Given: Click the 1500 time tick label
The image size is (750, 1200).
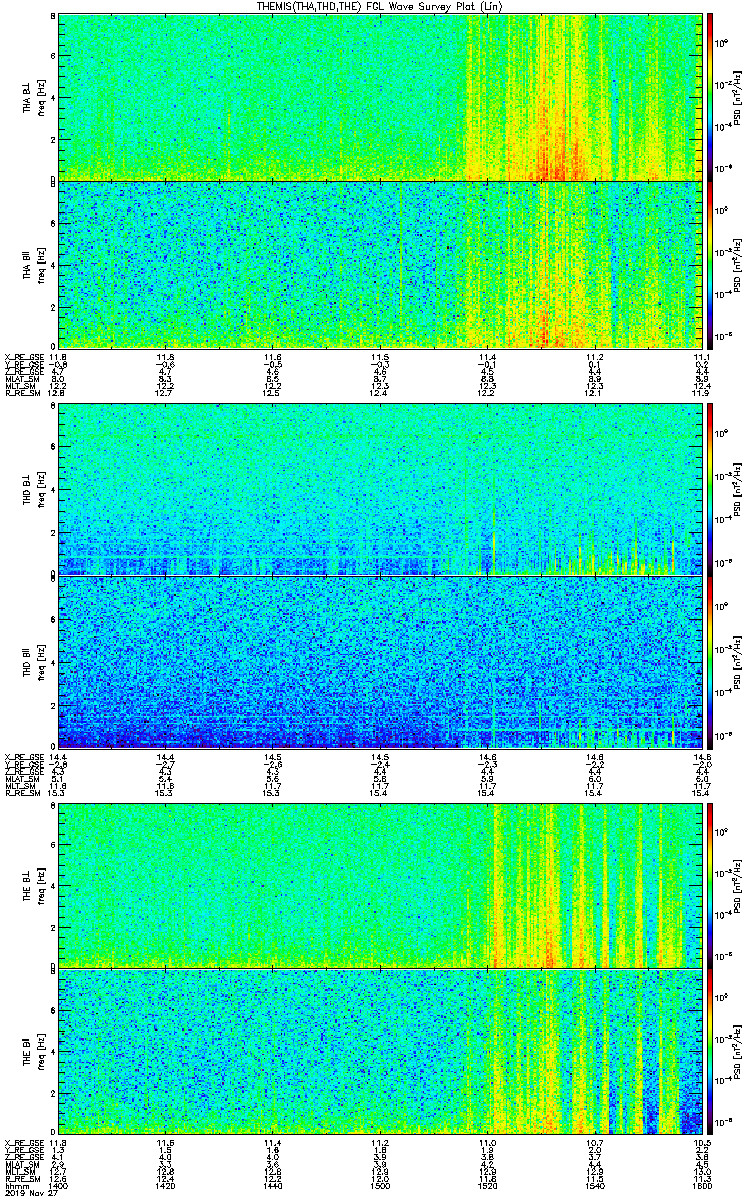Looking at the screenshot, I should (380, 1184).
